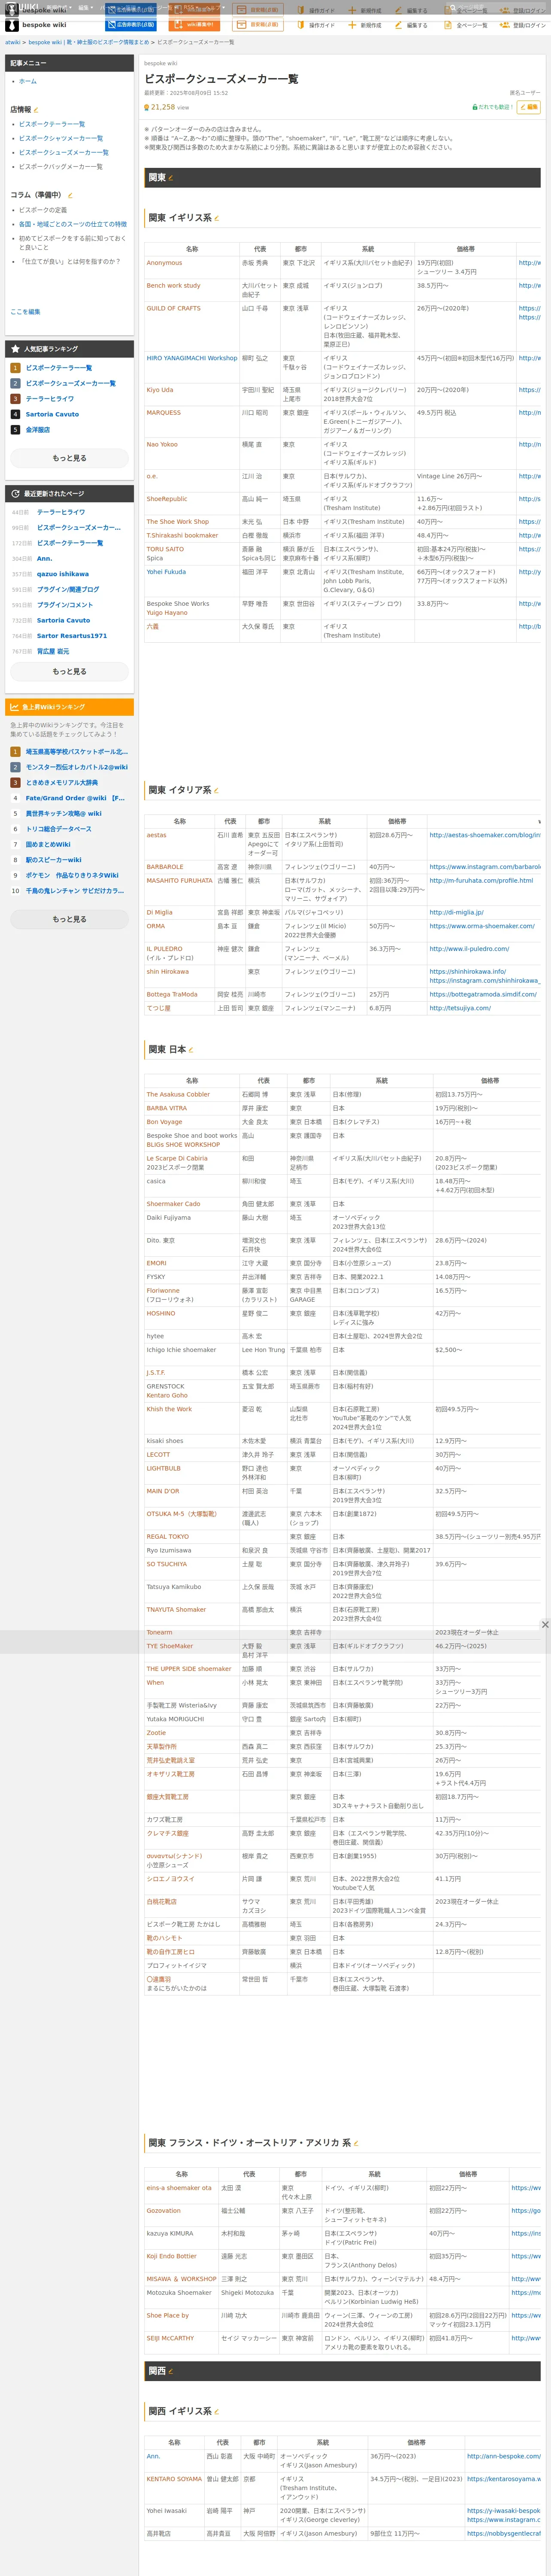551x2576 pixels.
Task: Open 駅のスピーカーwiki in the trending ranking
Action: pyautogui.click(x=54, y=860)
